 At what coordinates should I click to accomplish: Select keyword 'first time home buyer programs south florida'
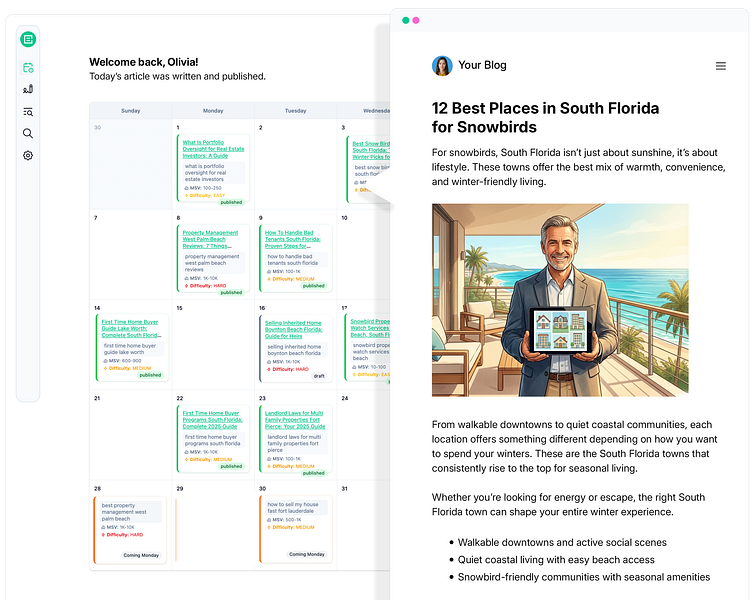pyautogui.click(x=214, y=440)
